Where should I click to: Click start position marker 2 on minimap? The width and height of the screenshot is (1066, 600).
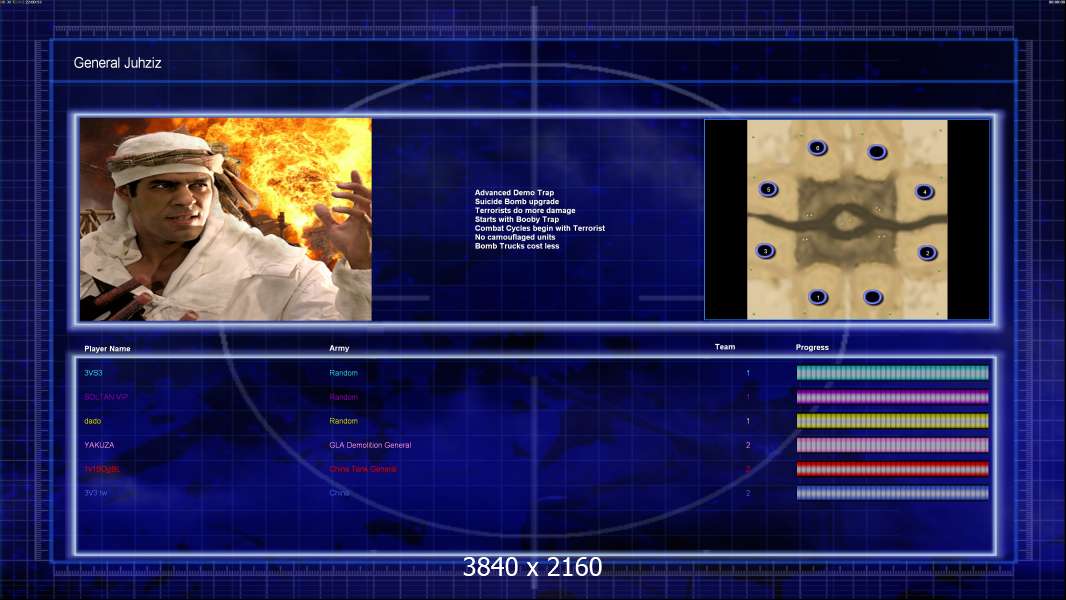pos(927,253)
